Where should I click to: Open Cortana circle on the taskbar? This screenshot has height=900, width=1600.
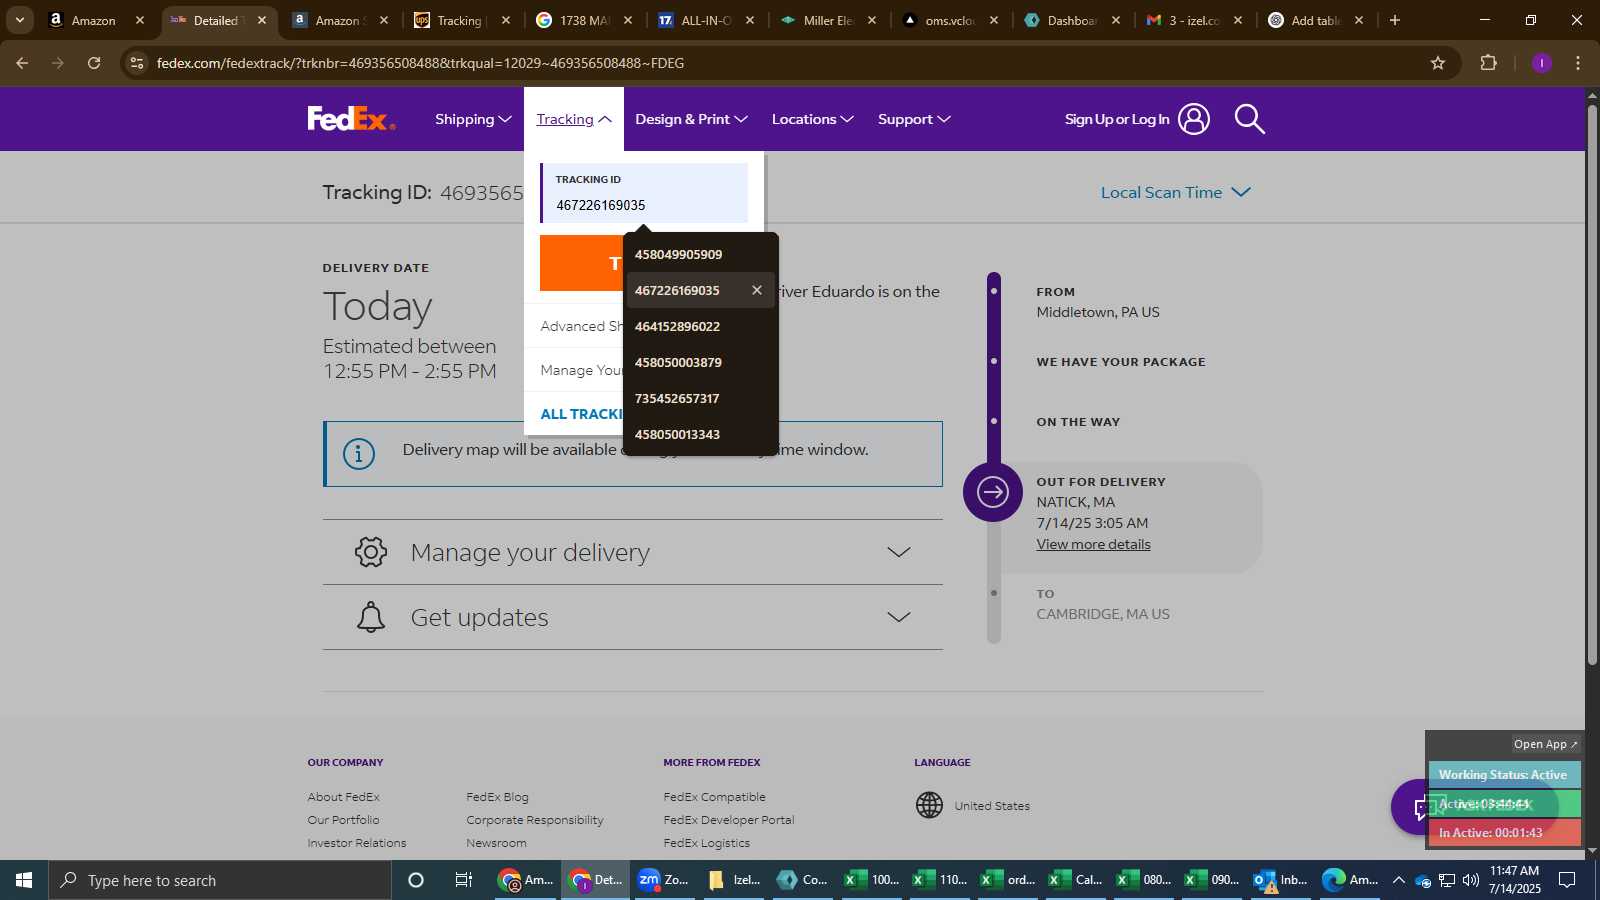click(x=416, y=880)
